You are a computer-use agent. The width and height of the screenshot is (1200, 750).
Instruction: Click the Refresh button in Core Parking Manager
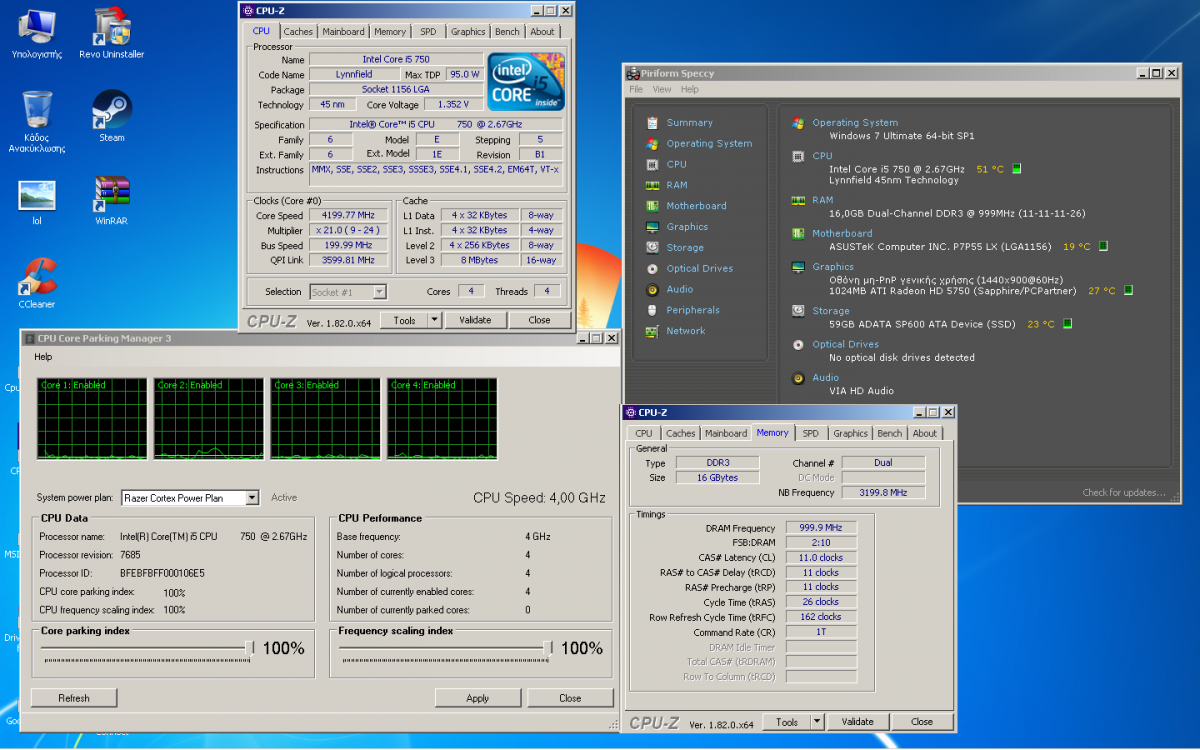(x=74, y=698)
